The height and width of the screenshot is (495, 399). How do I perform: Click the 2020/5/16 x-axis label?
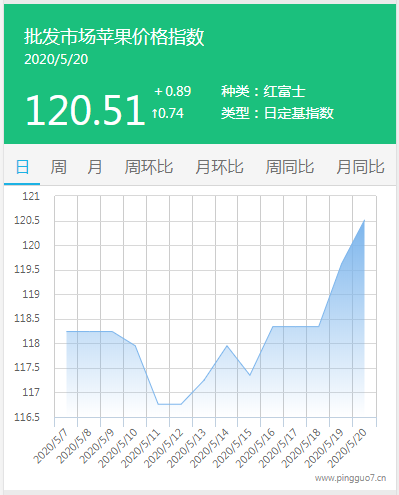click(x=255, y=448)
